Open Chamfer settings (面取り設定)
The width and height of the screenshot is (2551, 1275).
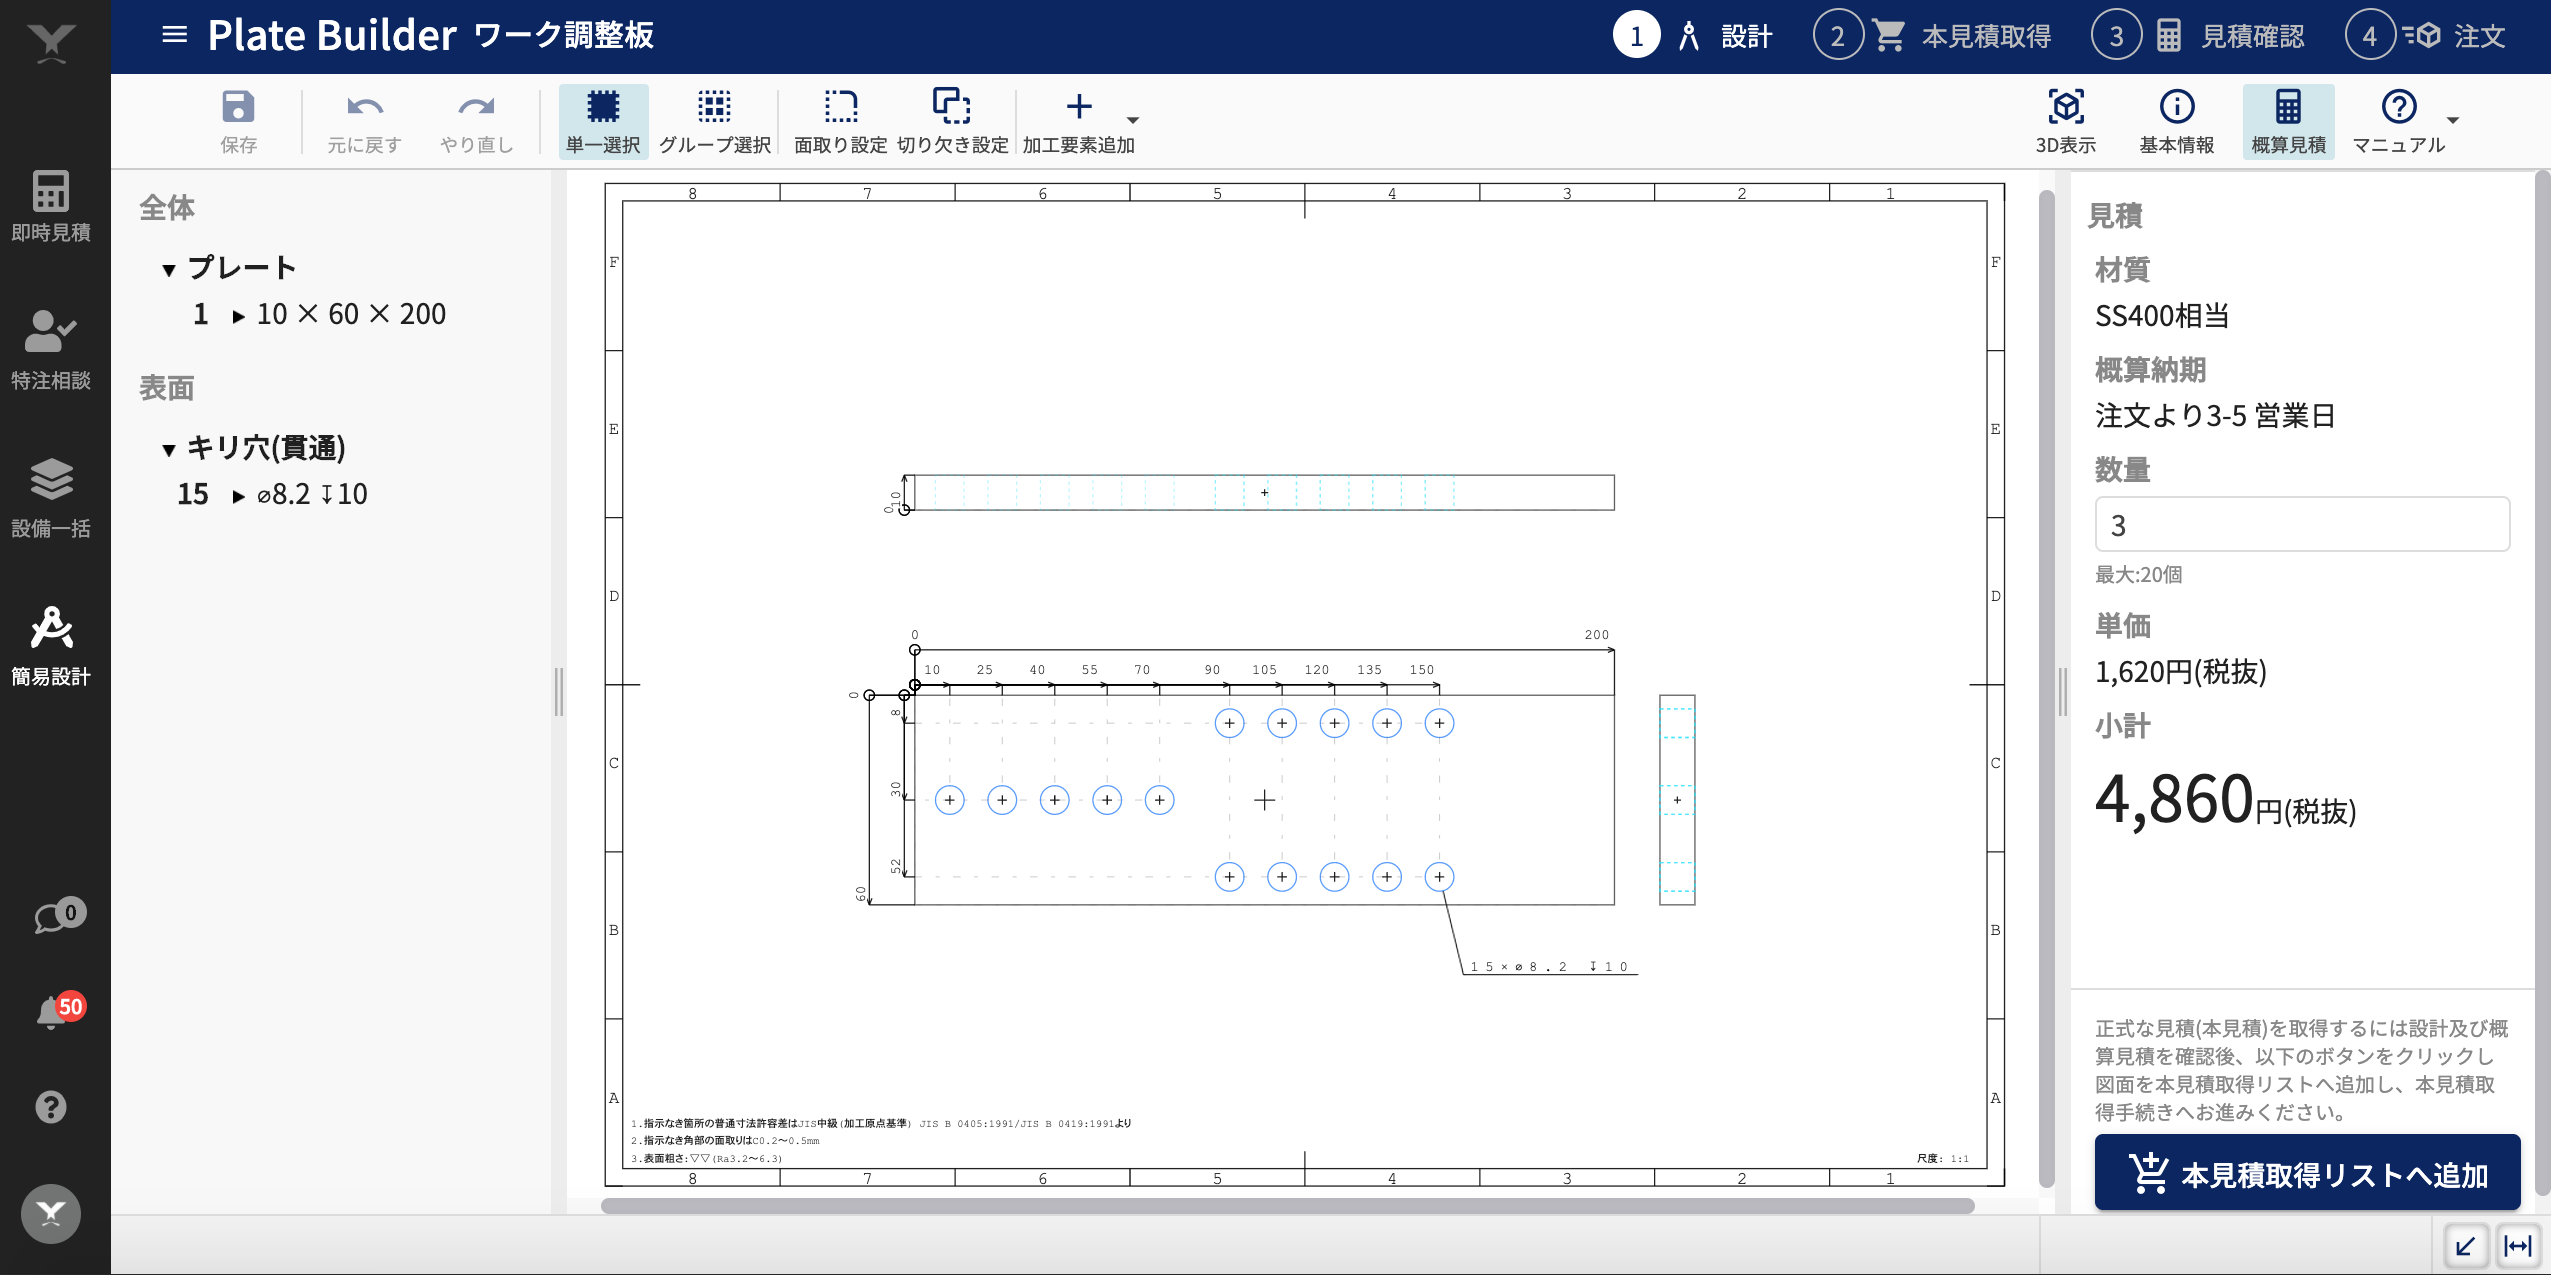click(x=840, y=121)
